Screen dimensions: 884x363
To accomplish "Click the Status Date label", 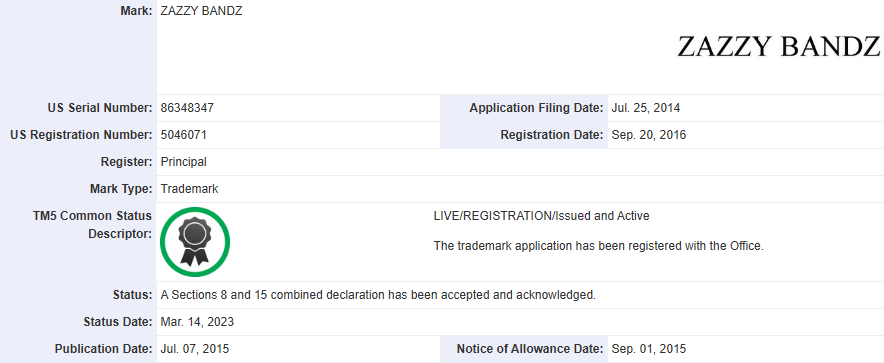I will point(118,322).
